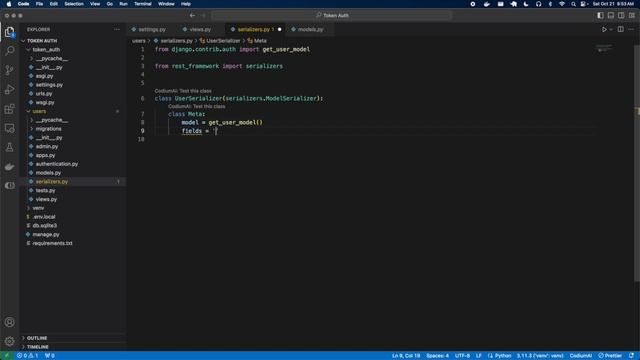
Task: Open editor More Actions ellipsis
Action: click(631, 29)
